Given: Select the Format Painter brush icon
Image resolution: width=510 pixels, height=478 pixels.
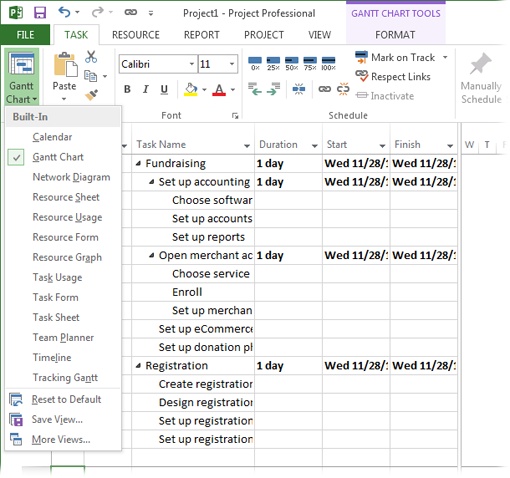Looking at the screenshot, I should (91, 95).
